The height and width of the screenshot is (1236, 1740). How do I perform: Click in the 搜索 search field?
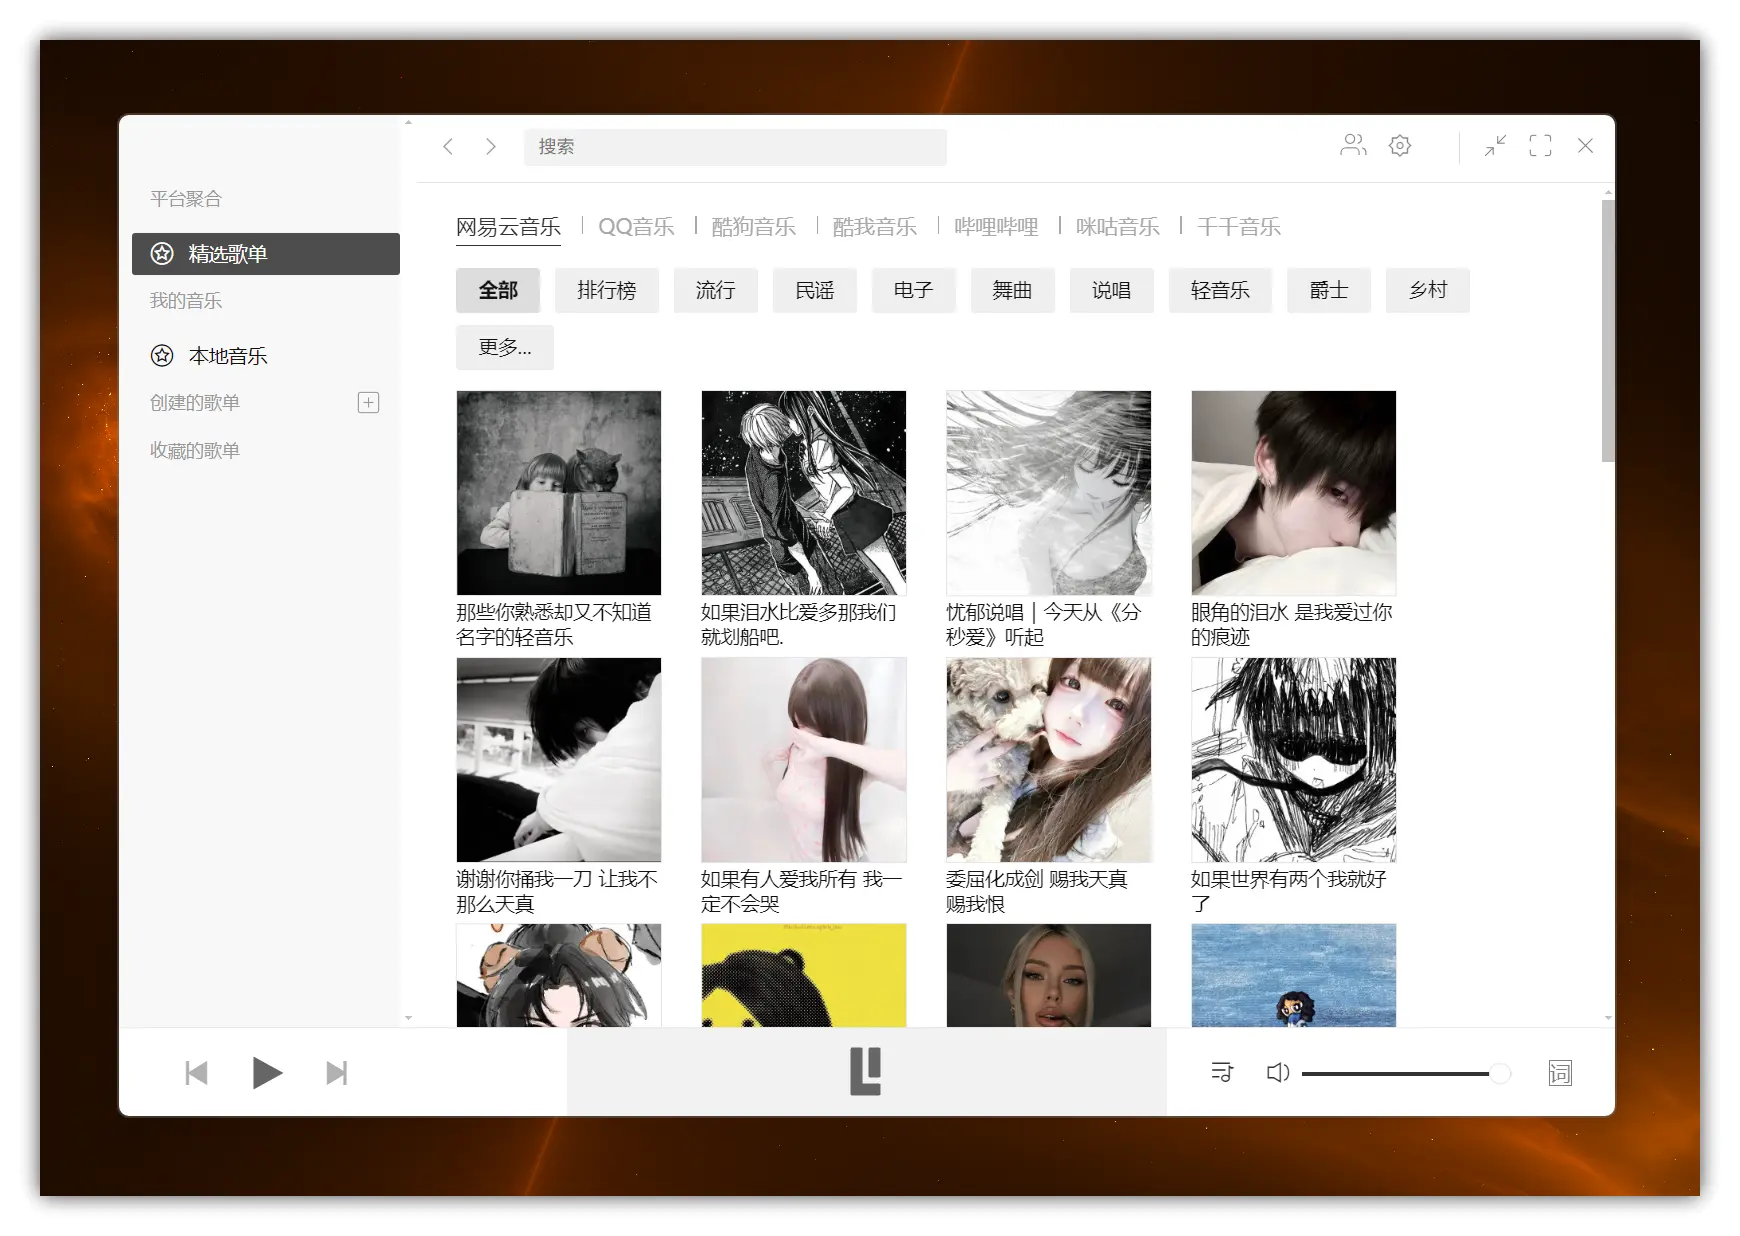pyautogui.click(x=735, y=147)
